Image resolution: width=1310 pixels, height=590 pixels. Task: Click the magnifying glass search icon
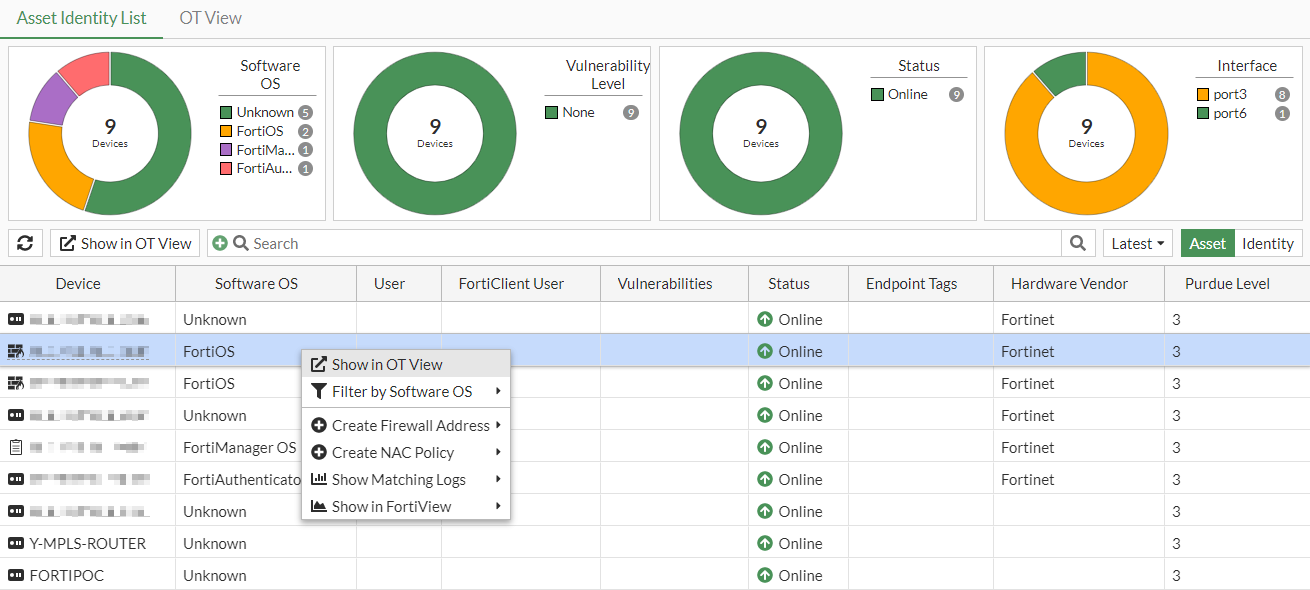pyautogui.click(x=1077, y=243)
